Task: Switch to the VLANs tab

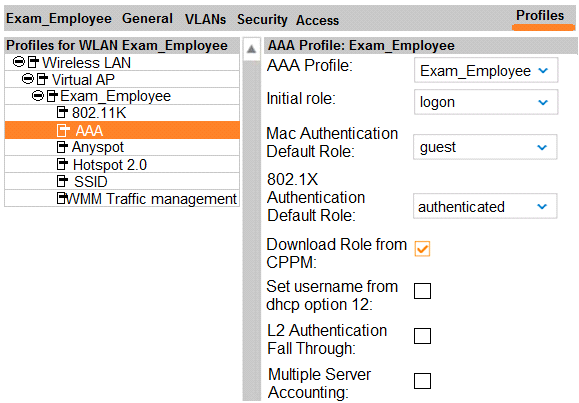Action: 205,19
